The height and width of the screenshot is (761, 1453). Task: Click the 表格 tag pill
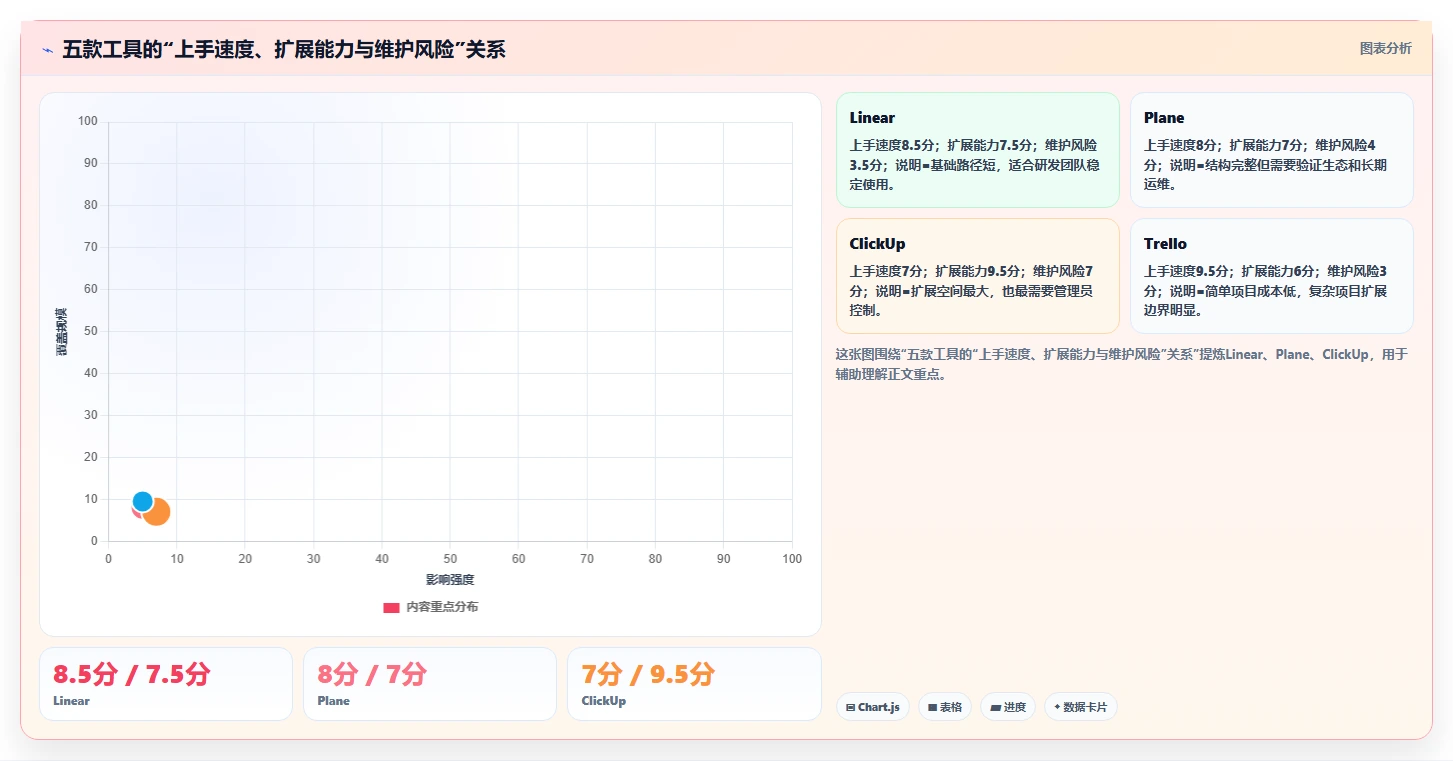[x=945, y=707]
